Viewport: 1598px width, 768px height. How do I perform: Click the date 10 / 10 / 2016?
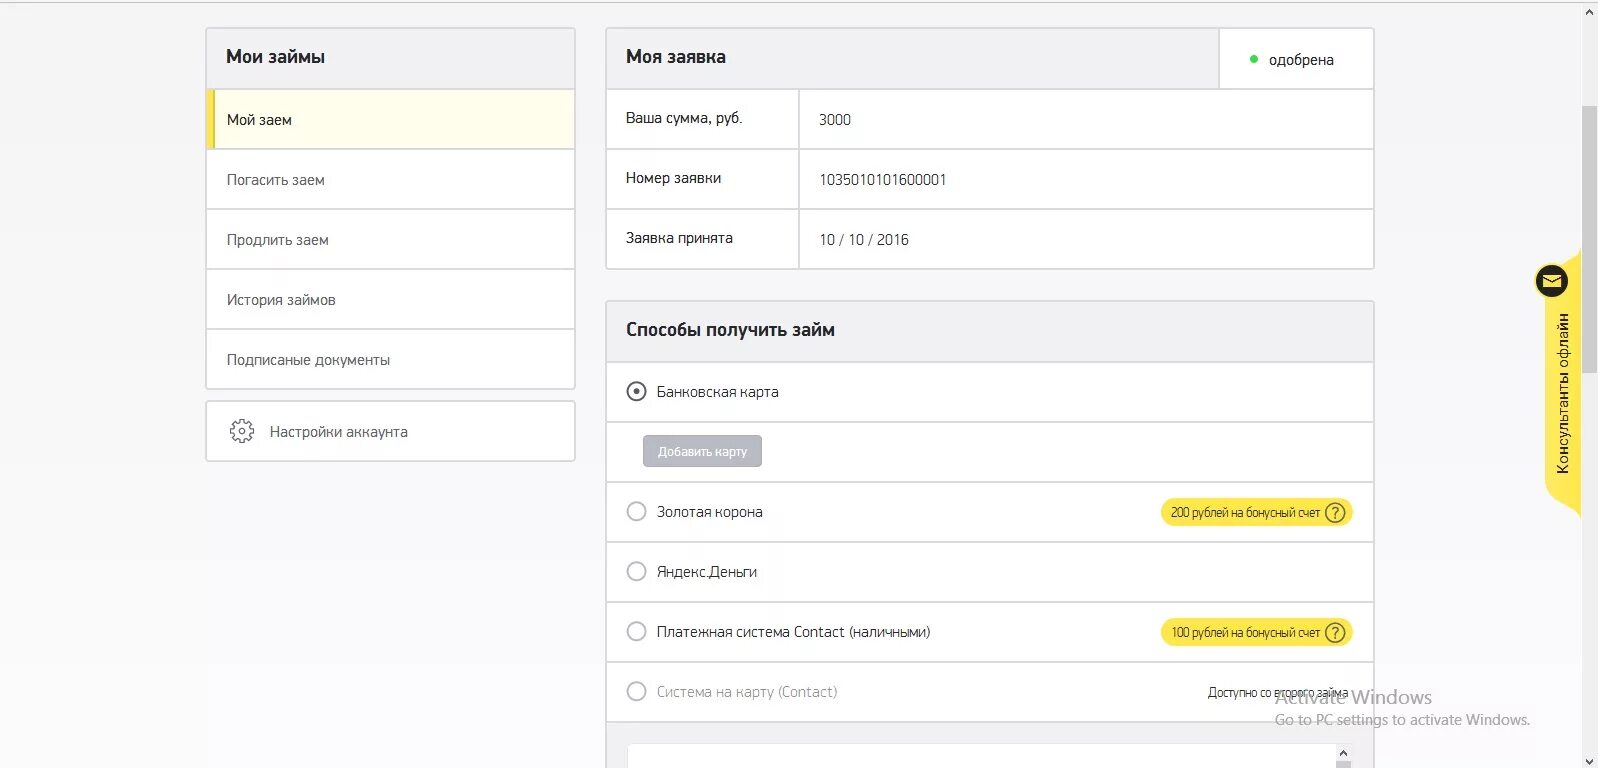pyautogui.click(x=864, y=240)
